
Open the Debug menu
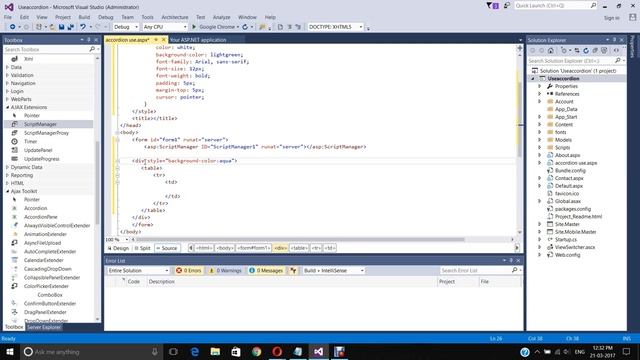tap(105, 17)
